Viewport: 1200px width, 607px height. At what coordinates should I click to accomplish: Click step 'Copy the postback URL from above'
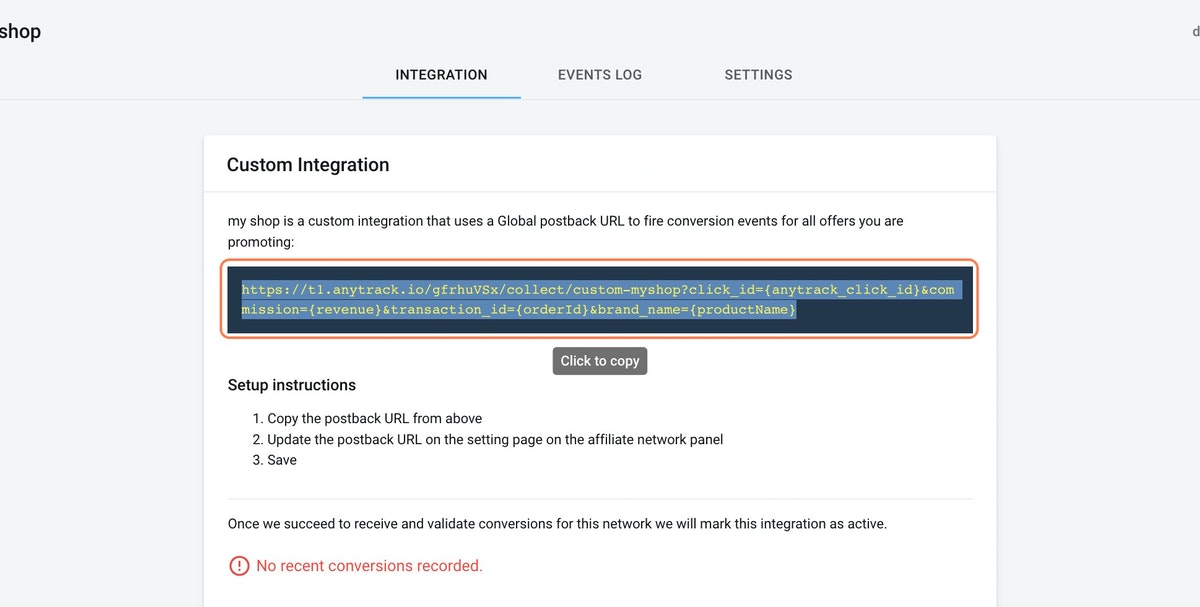coord(375,418)
